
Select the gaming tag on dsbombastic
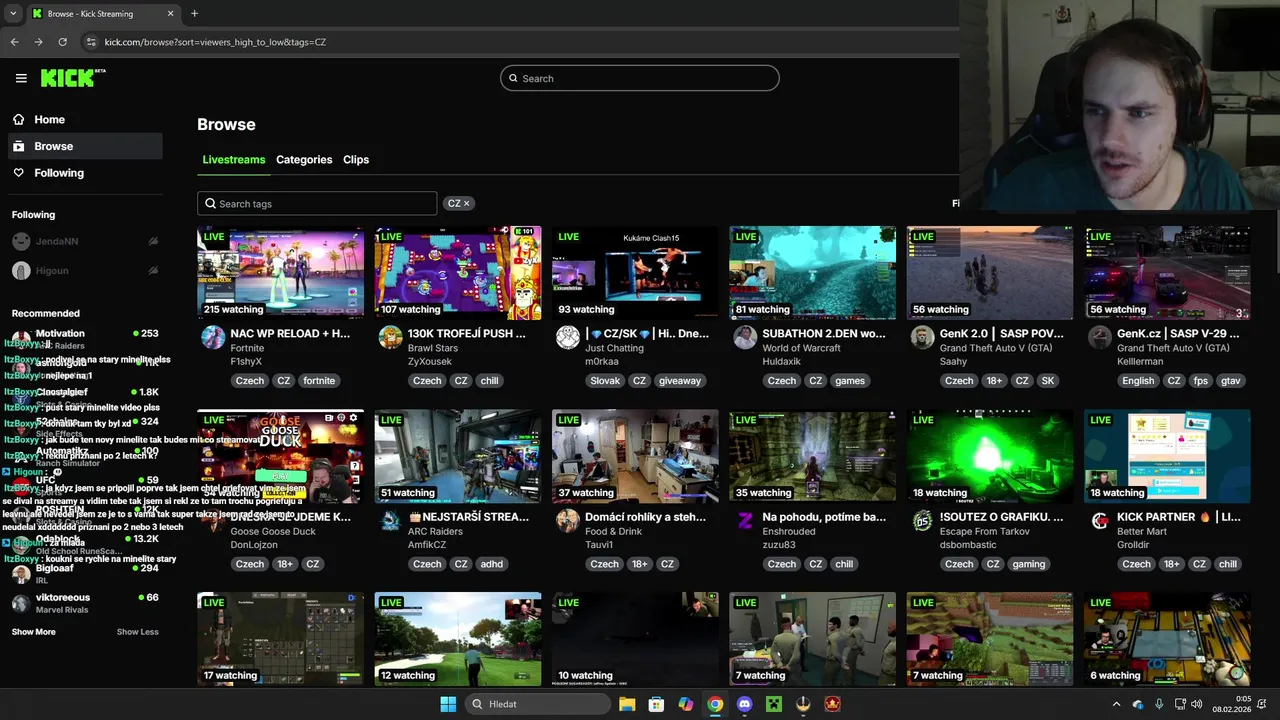click(x=1029, y=564)
